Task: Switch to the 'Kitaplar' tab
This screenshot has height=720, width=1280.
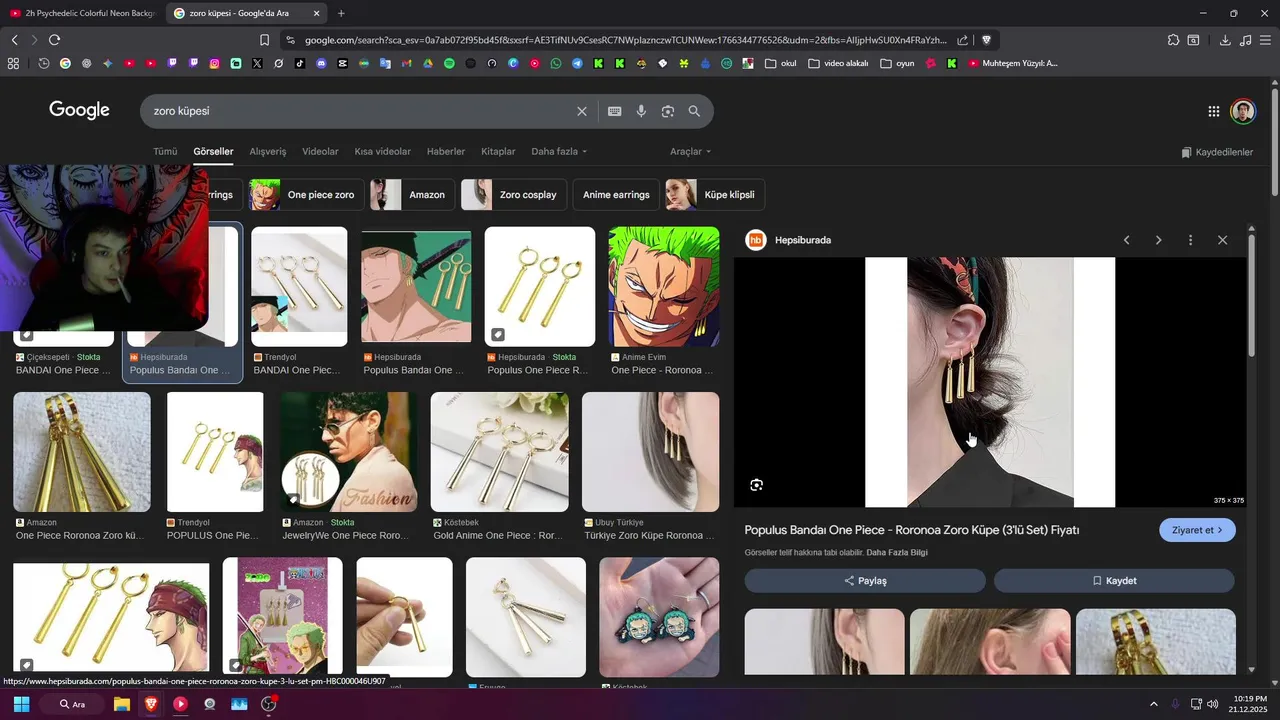Action: (498, 151)
